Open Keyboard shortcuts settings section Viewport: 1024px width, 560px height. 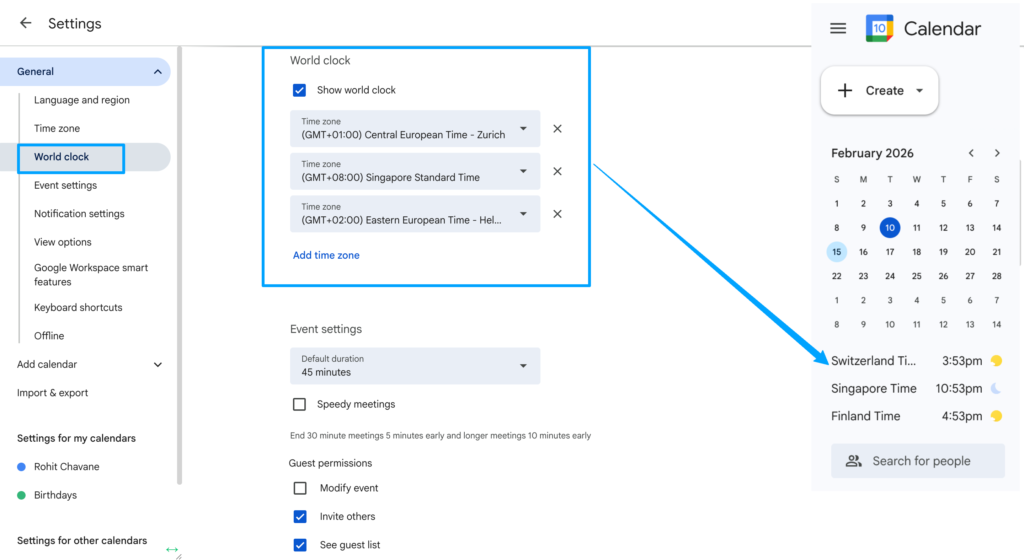coord(78,308)
